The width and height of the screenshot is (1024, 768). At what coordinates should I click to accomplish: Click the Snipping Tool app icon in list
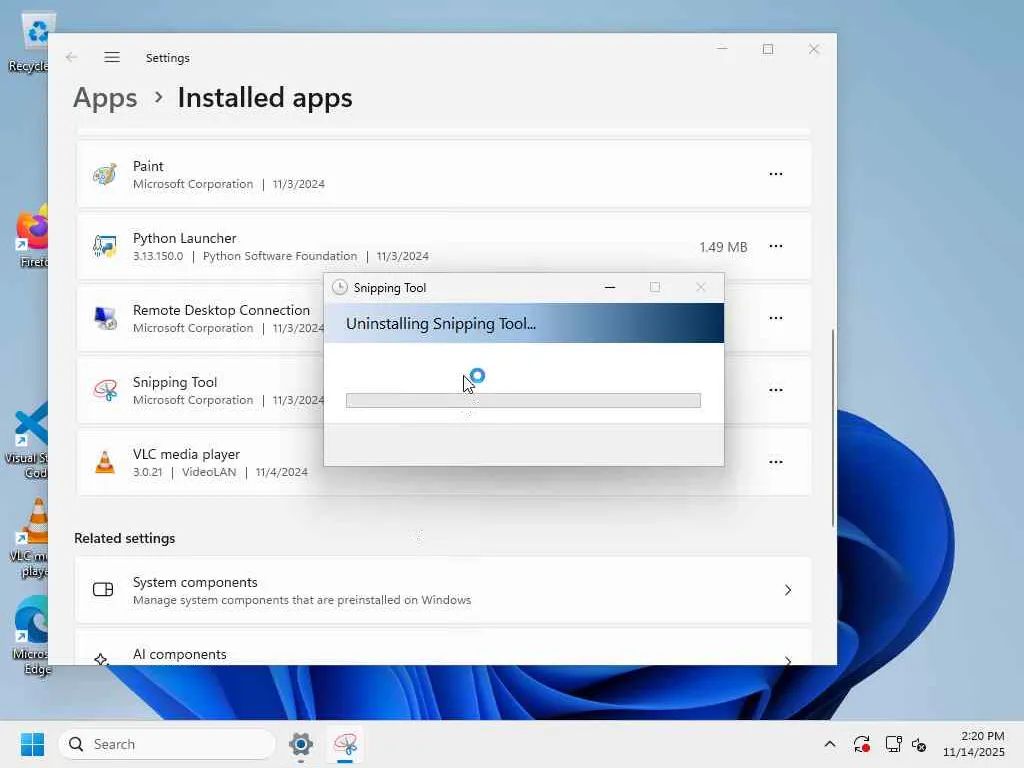click(105, 390)
